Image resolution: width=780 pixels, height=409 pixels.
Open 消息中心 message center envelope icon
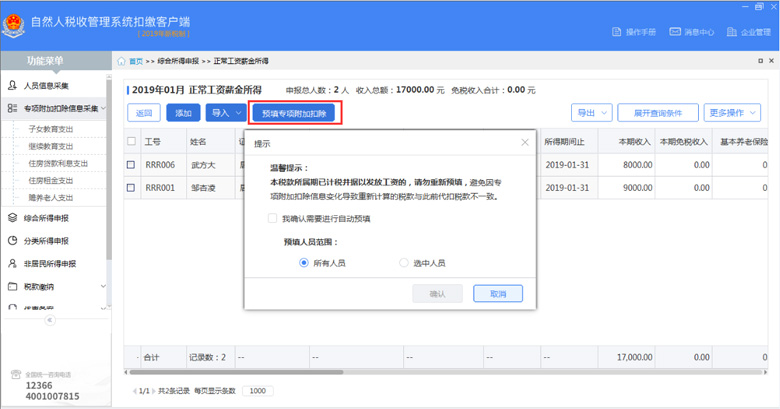point(676,32)
